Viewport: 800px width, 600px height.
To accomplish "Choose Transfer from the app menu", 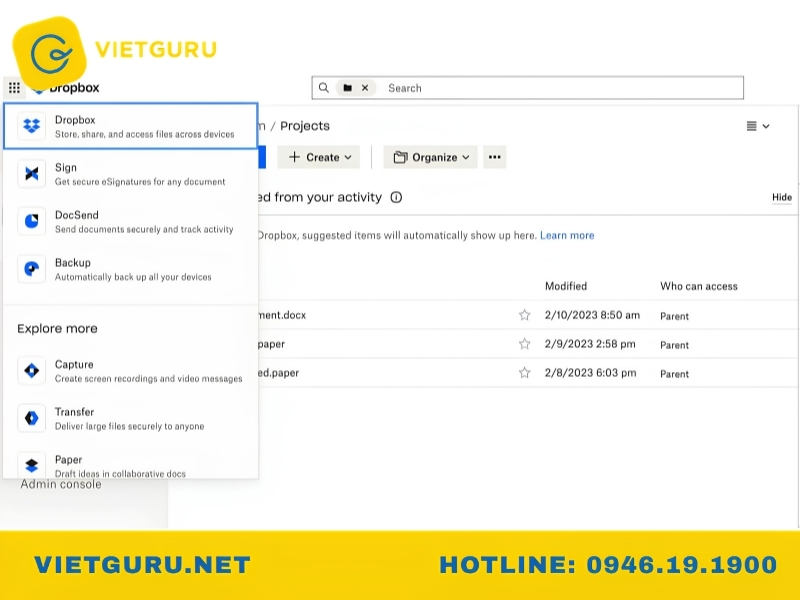I will [130, 418].
